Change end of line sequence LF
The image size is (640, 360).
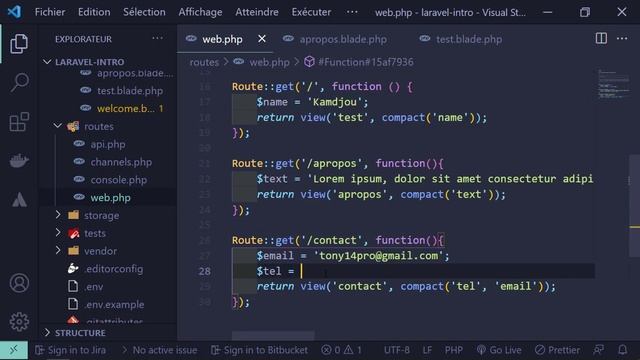427,350
